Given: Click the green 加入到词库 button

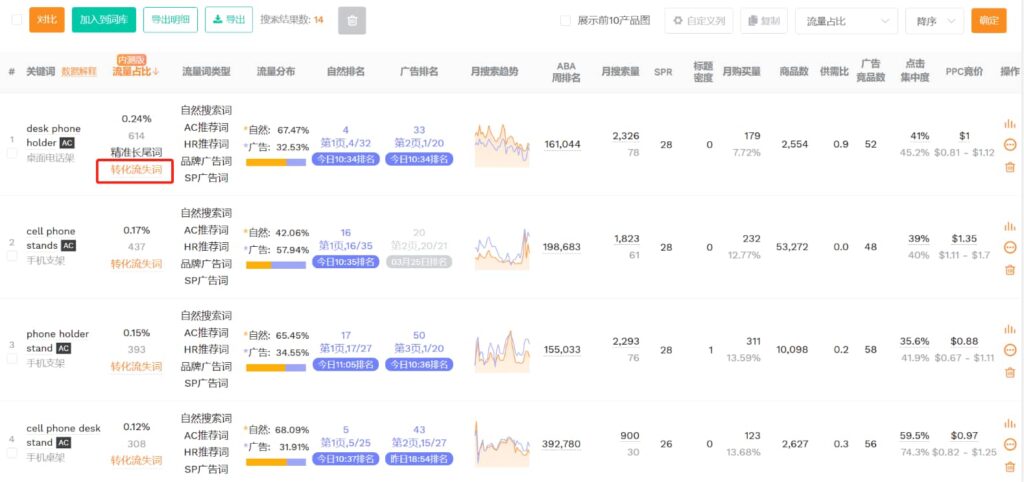Looking at the screenshot, I should click(x=104, y=20).
